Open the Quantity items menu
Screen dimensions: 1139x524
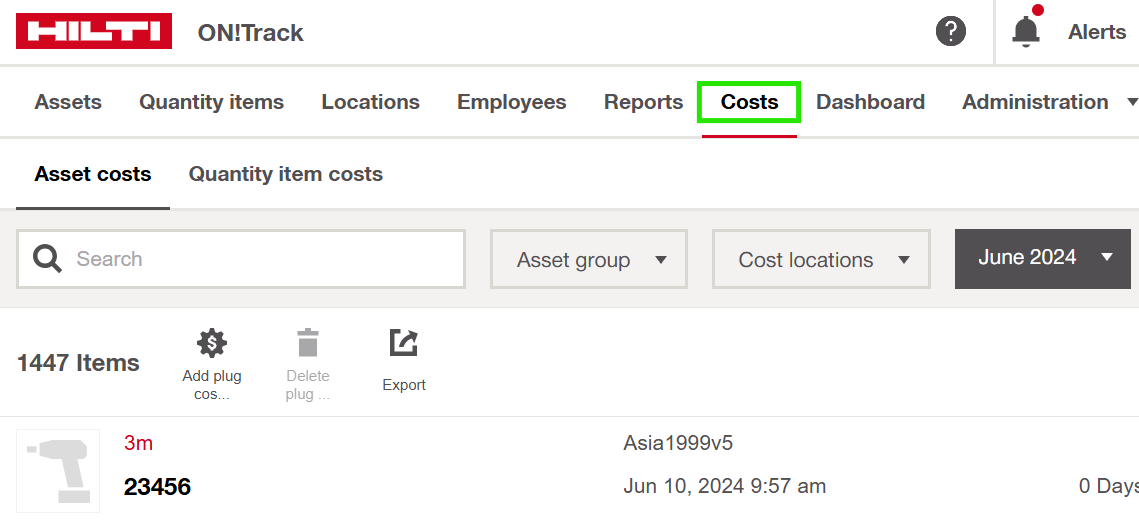(x=211, y=102)
